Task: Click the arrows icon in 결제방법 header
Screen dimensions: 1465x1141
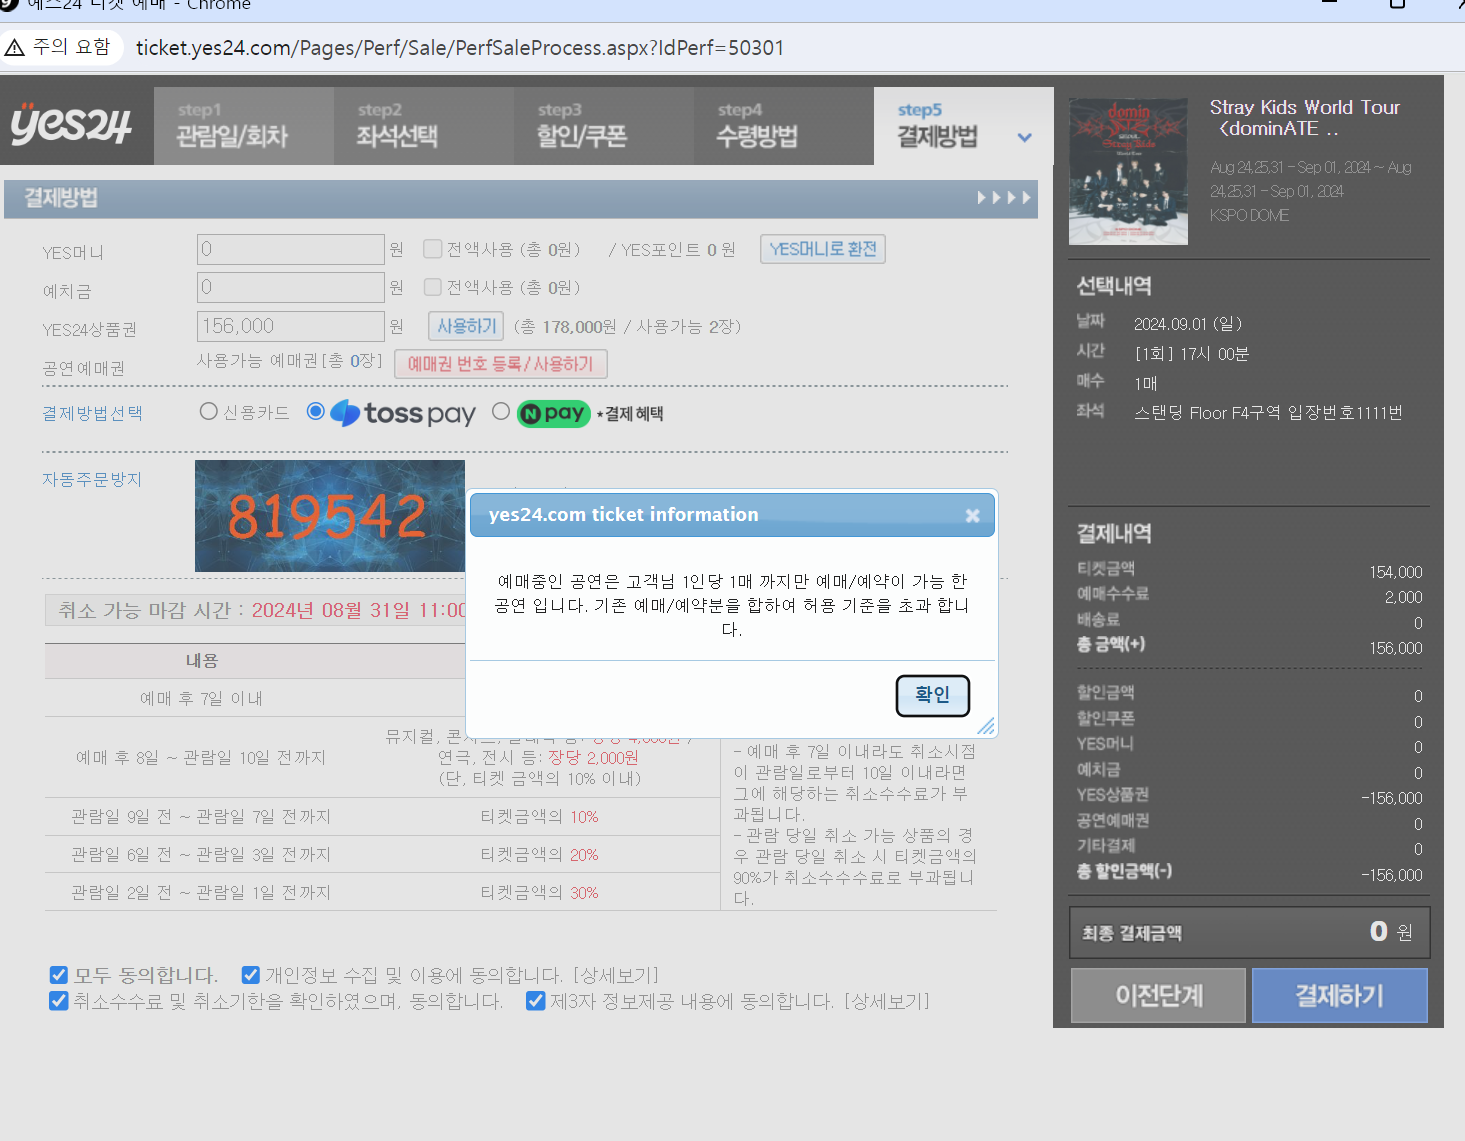Action: point(1004,198)
